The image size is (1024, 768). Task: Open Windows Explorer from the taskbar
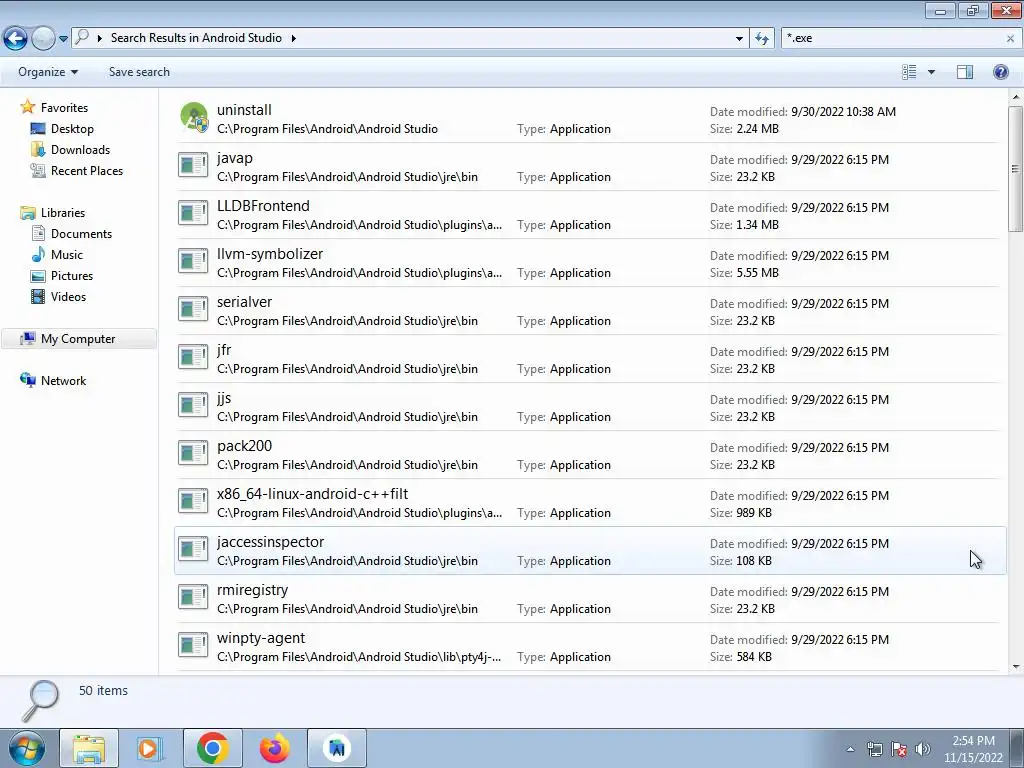coord(89,748)
